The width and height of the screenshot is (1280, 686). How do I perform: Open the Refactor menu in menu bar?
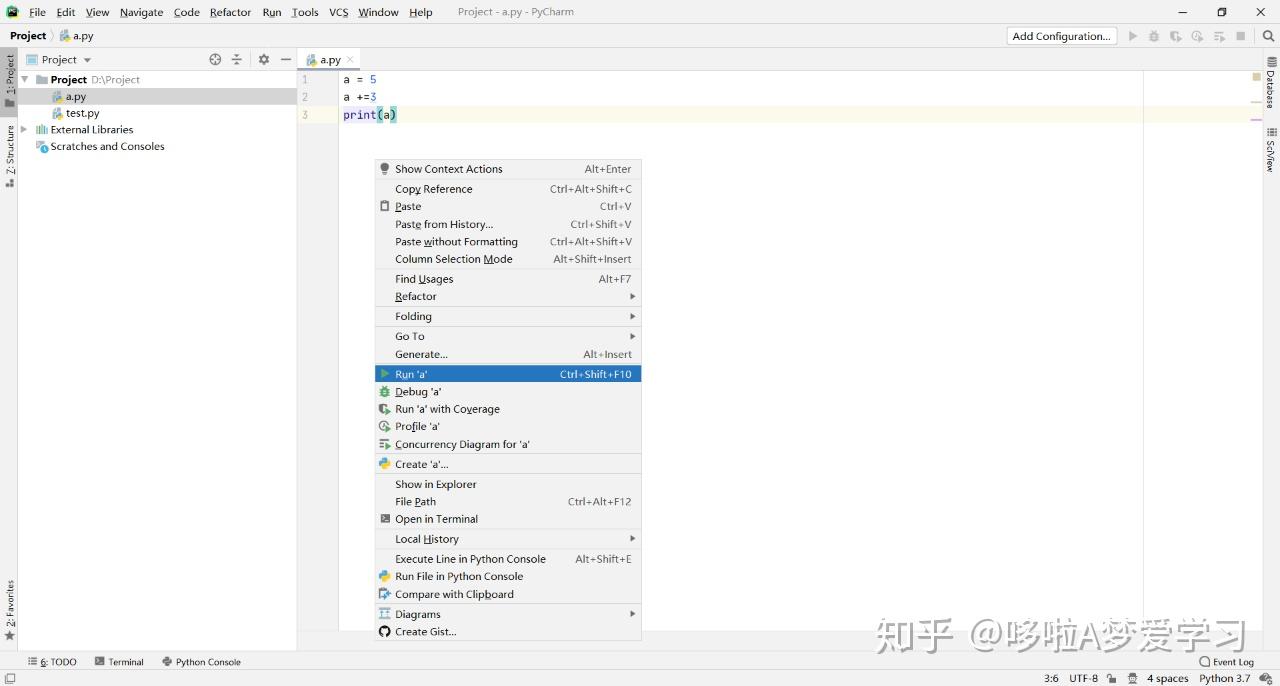[230, 12]
